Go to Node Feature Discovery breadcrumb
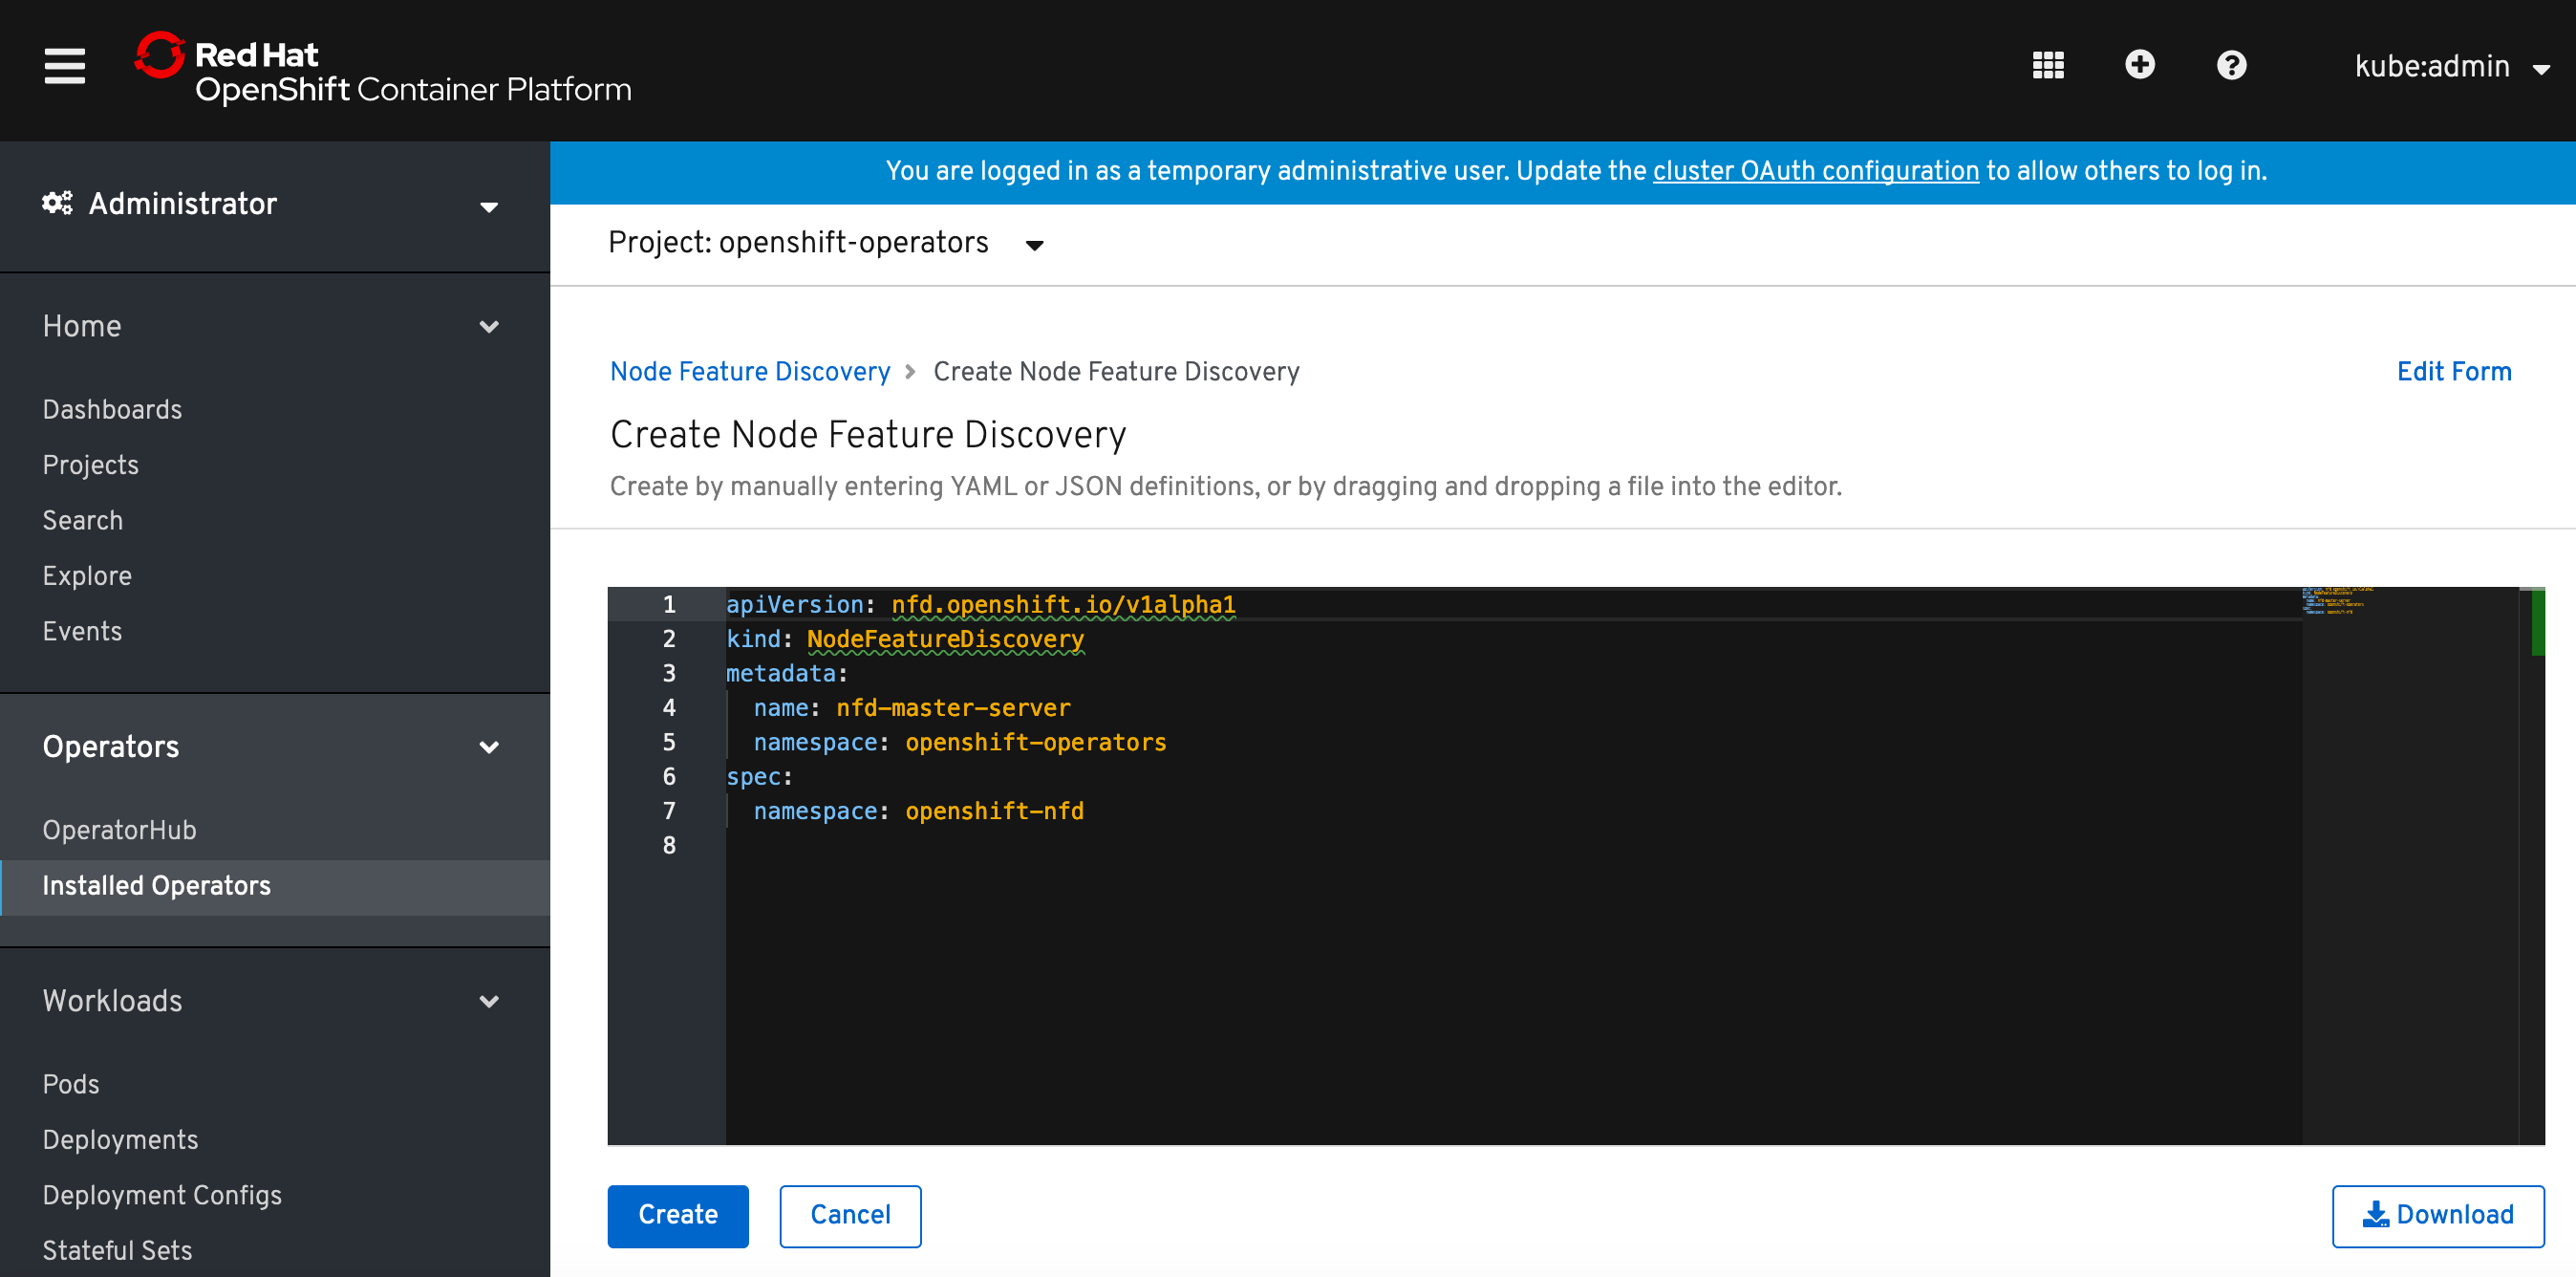 pos(749,371)
